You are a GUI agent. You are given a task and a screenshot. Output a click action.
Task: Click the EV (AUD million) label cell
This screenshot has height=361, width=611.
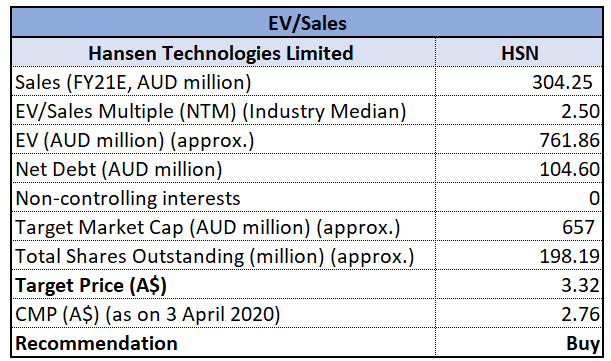[x=223, y=140]
